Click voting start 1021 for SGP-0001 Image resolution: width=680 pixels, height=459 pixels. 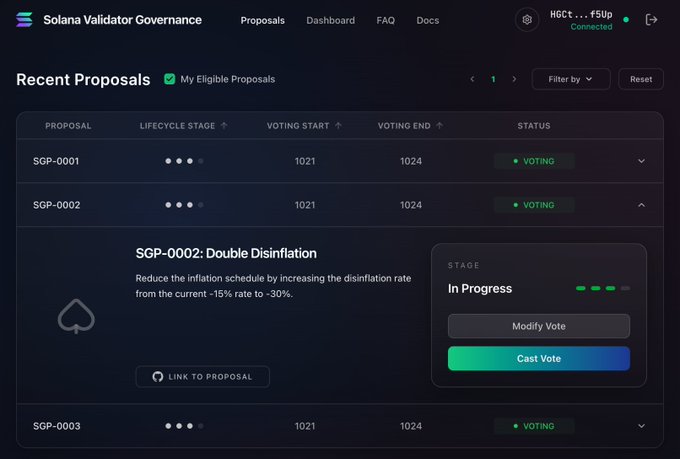click(305, 161)
